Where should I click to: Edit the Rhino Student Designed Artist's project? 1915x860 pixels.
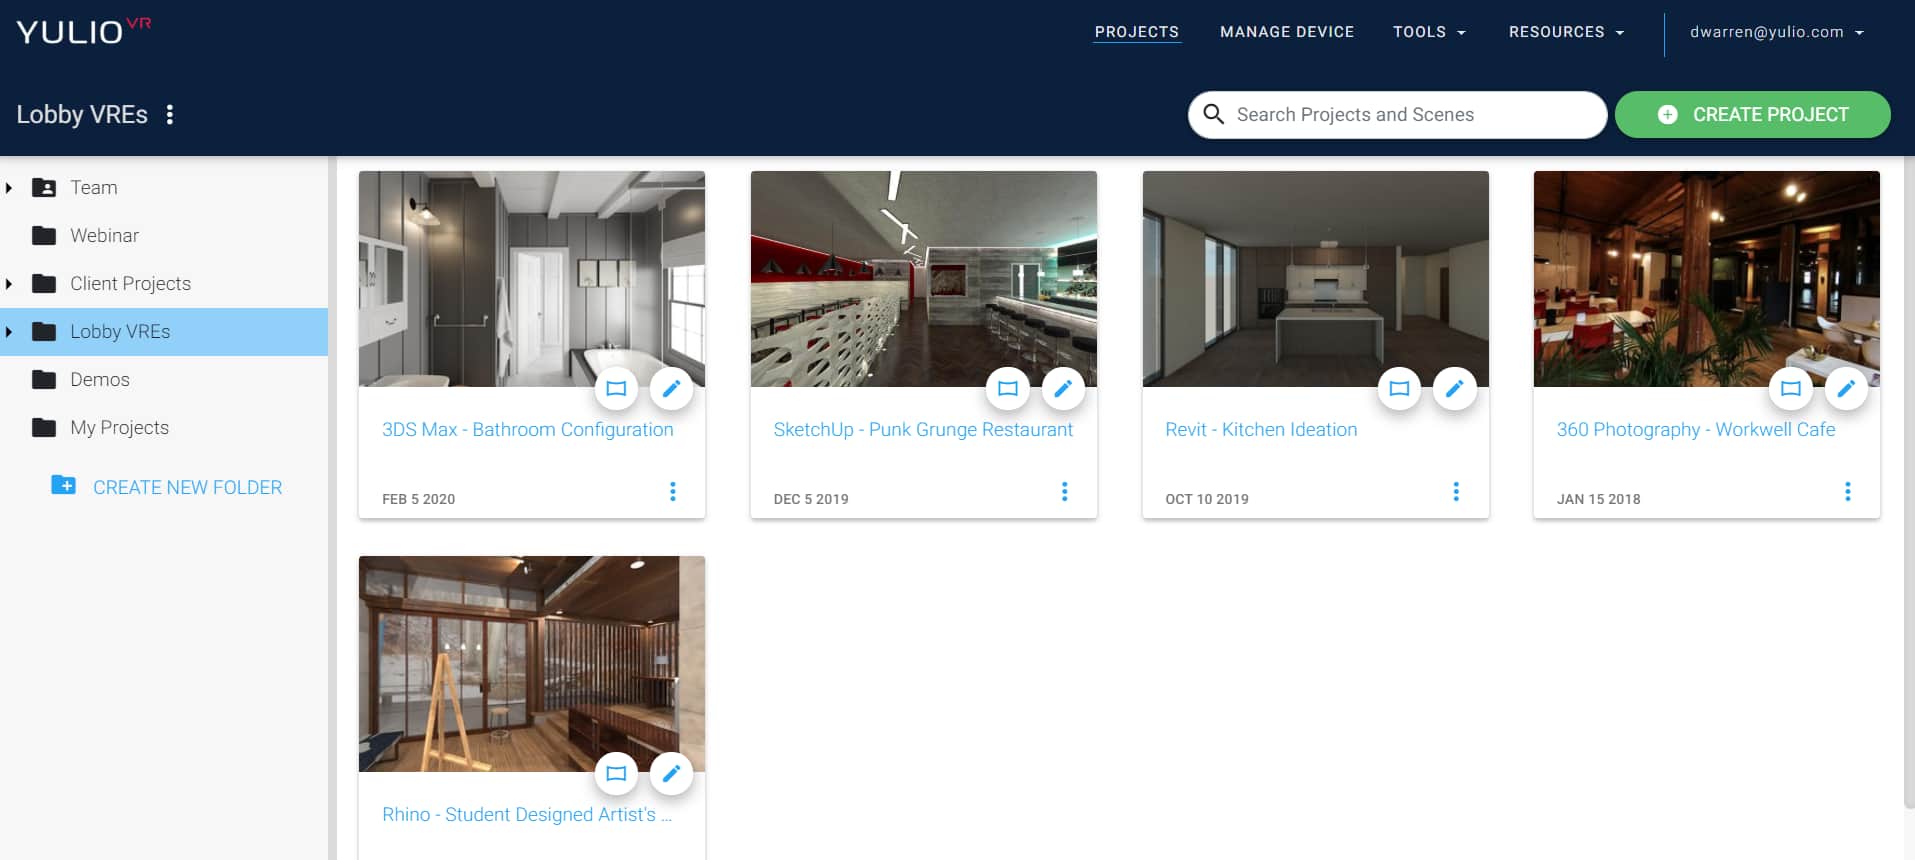(x=672, y=773)
